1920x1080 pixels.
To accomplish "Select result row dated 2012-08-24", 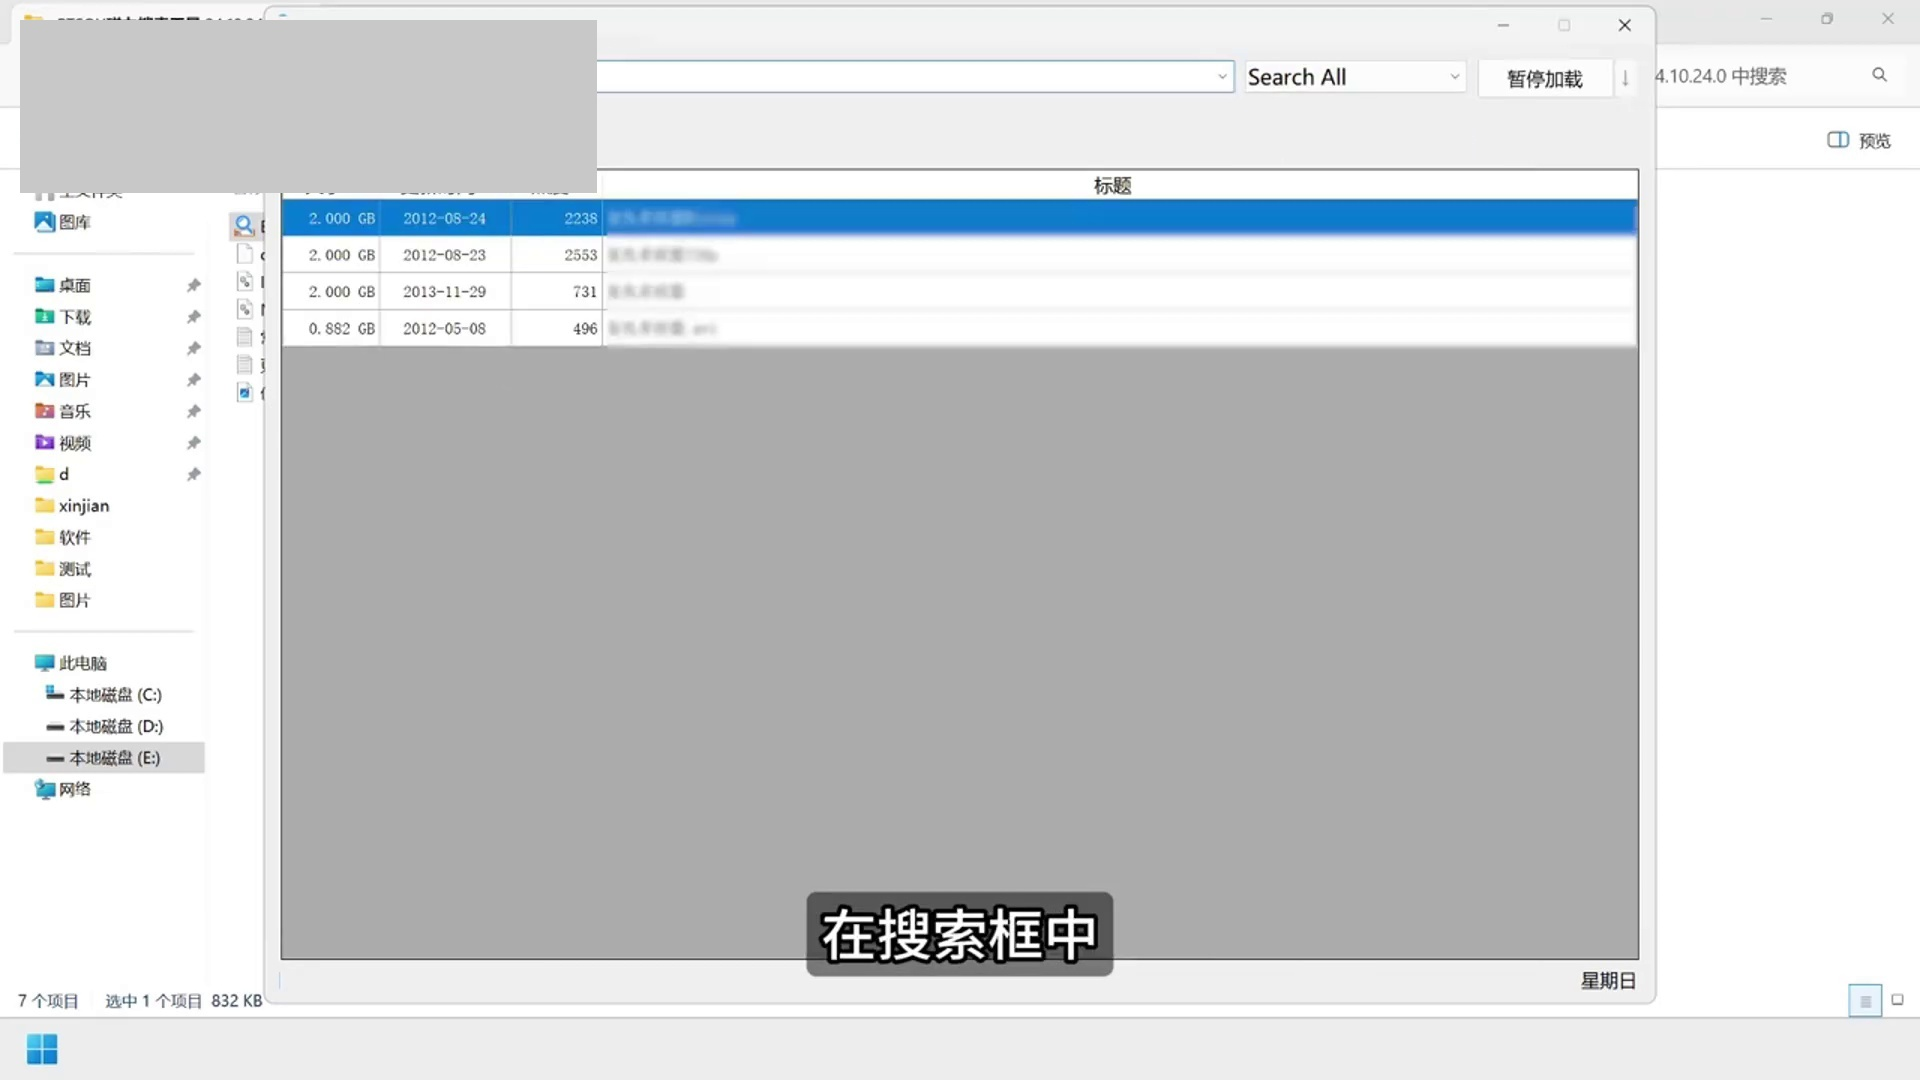I will pos(959,218).
